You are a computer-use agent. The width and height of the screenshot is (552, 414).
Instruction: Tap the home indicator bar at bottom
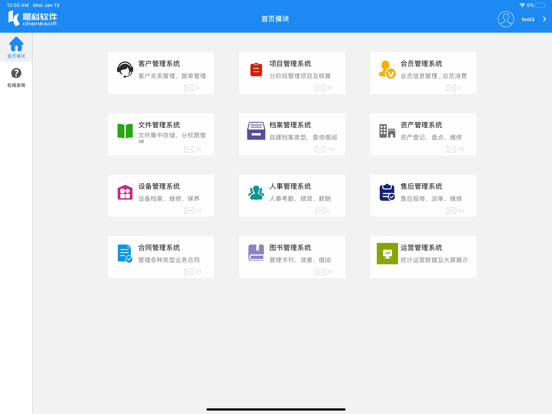pos(276,409)
